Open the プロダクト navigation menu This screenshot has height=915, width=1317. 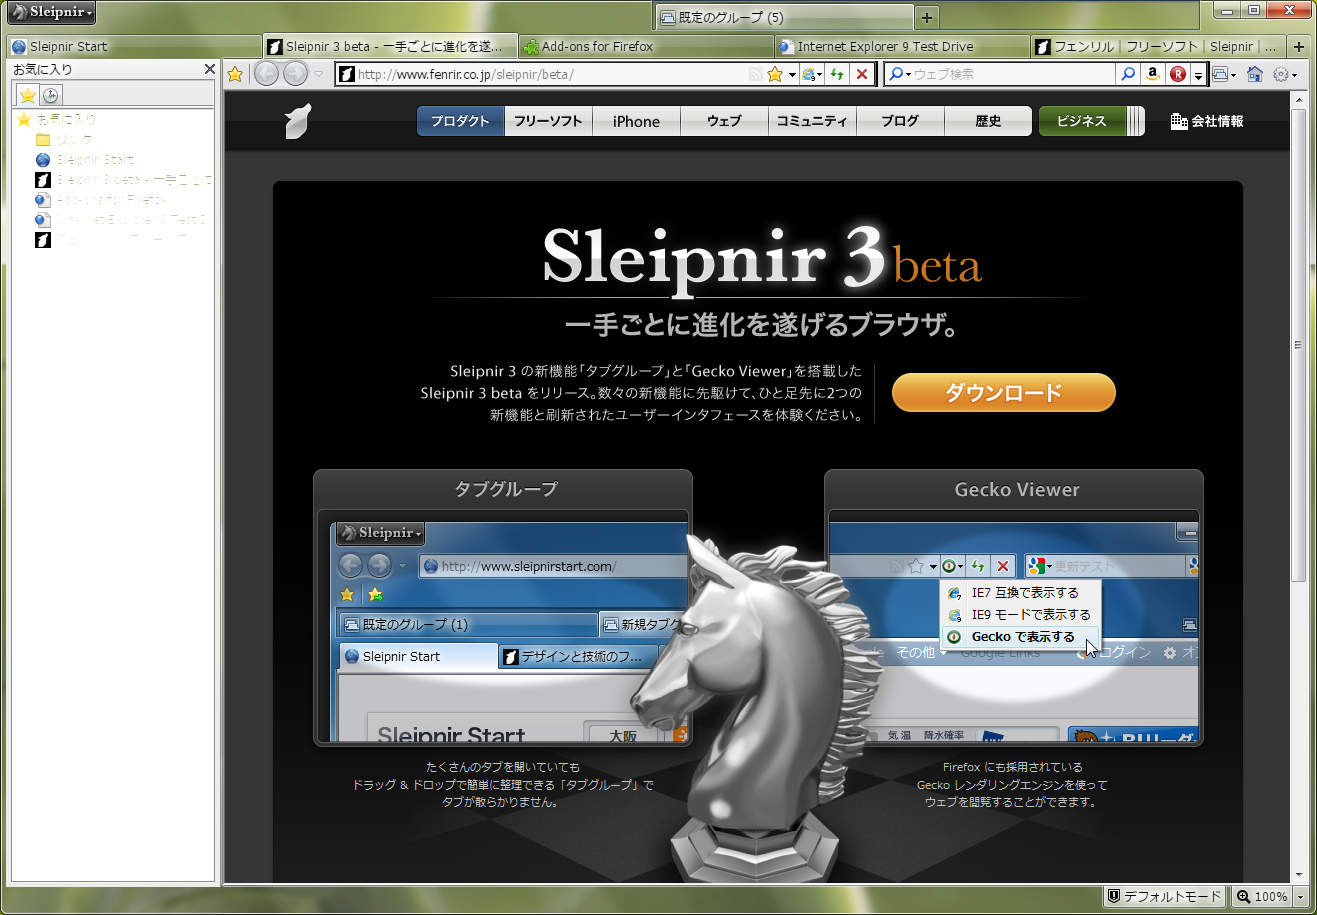(460, 121)
